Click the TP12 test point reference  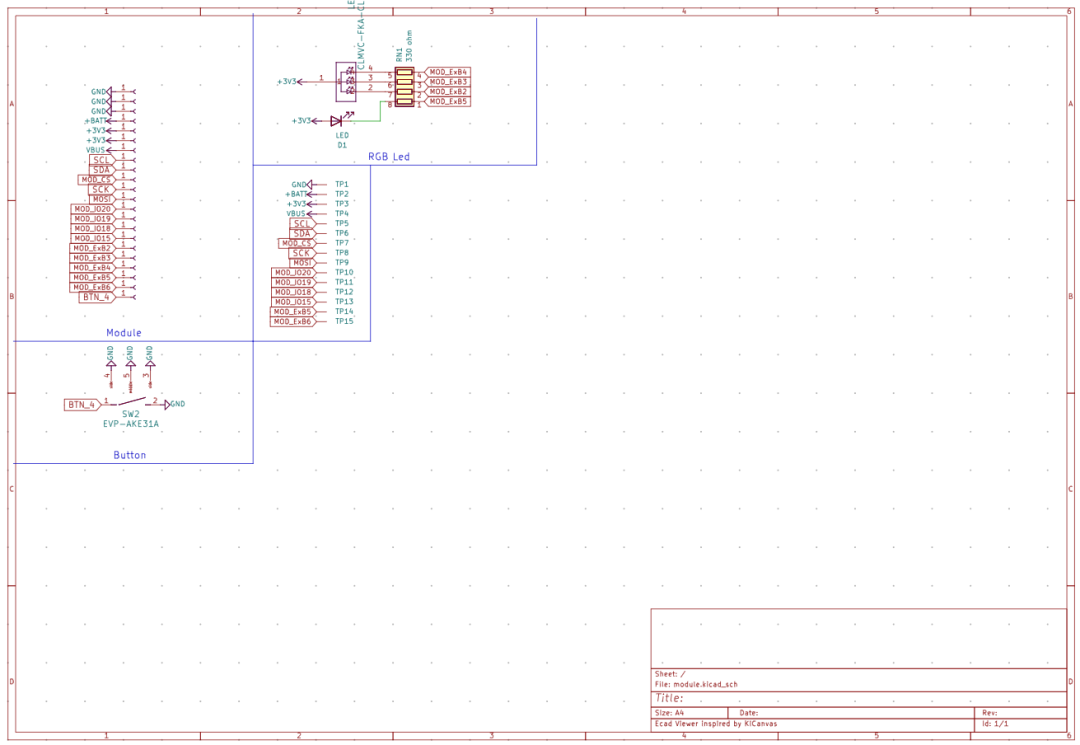coord(344,292)
